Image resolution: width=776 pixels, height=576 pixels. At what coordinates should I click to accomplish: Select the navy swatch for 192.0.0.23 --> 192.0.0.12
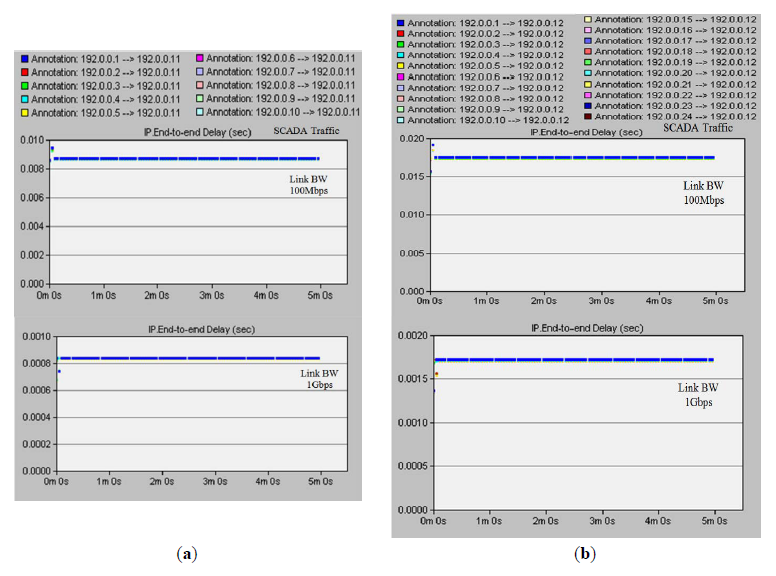point(587,103)
